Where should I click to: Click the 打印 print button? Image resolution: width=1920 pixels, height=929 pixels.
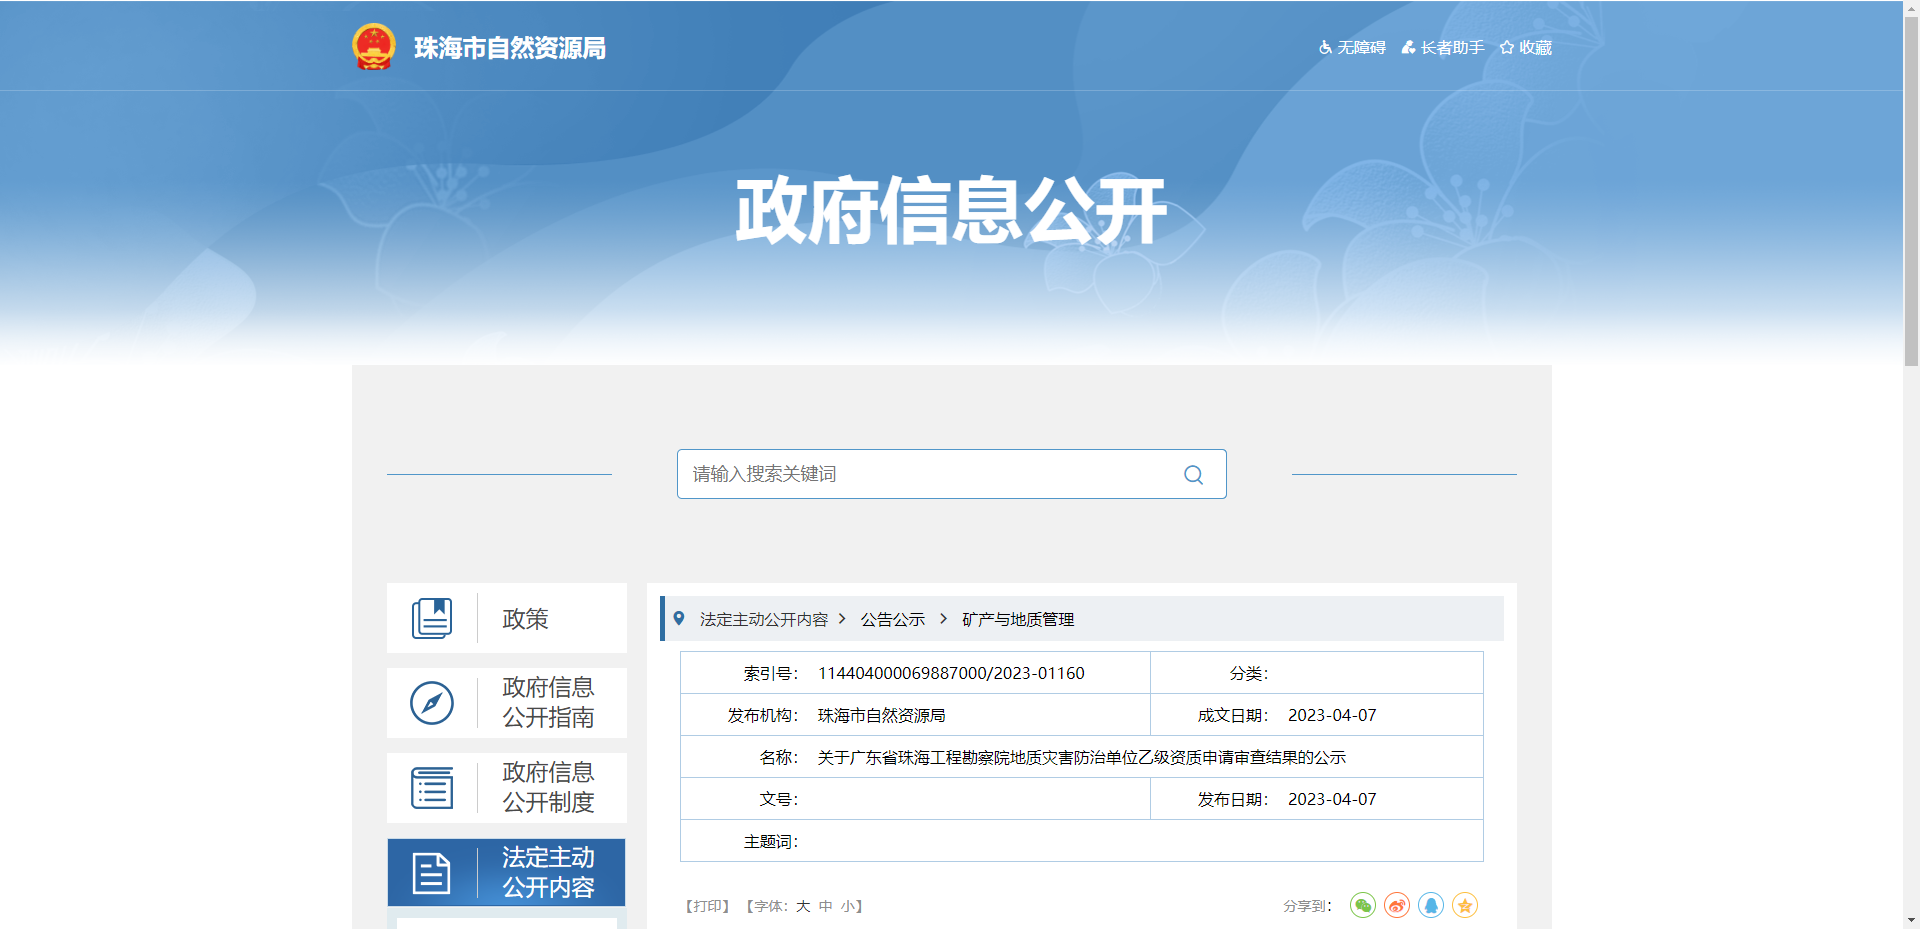click(x=707, y=905)
